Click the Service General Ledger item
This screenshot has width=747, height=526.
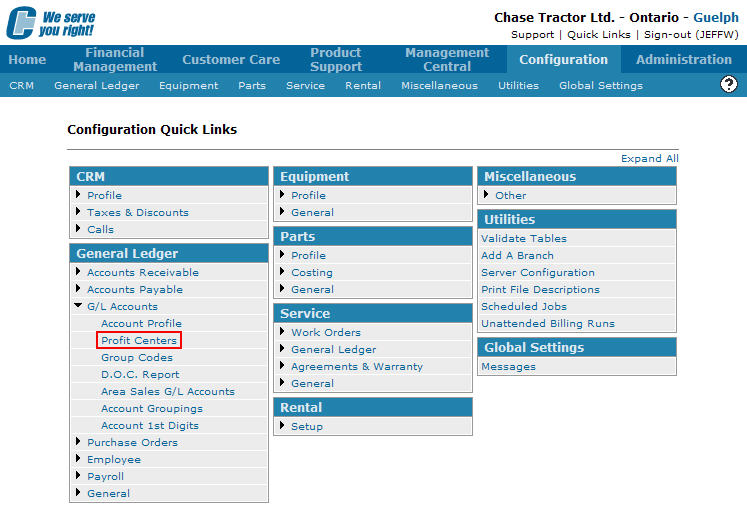[333, 349]
